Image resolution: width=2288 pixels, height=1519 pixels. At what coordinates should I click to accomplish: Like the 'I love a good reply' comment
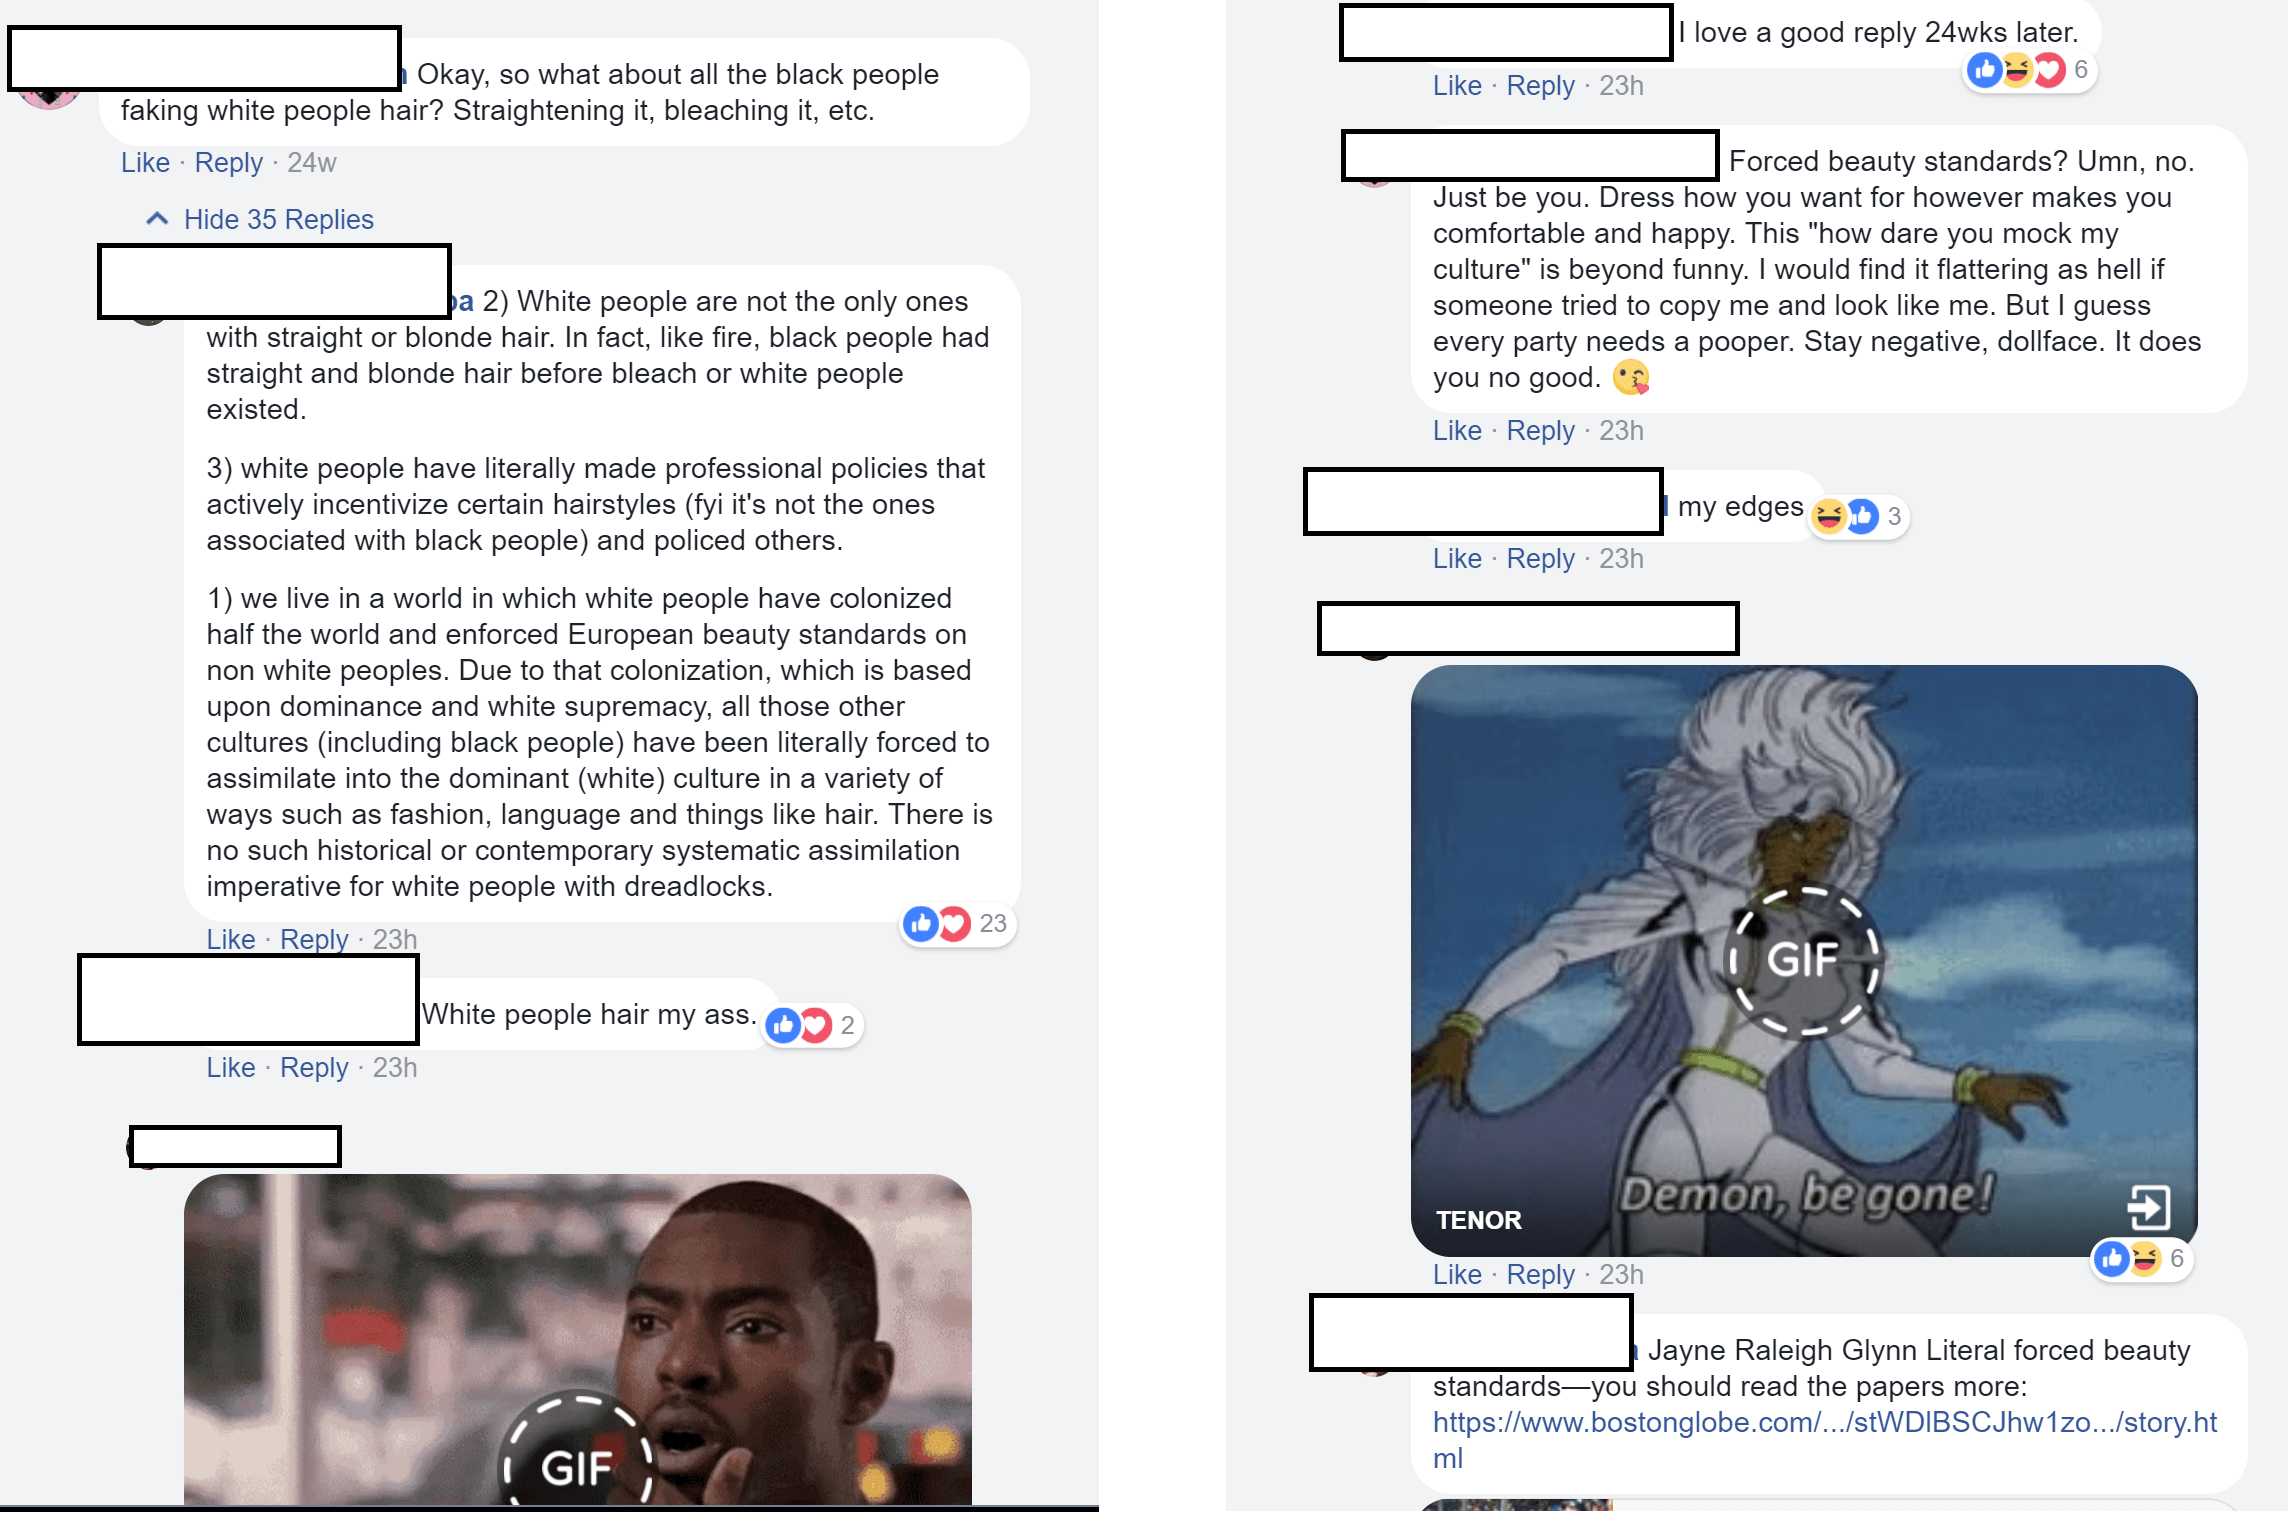[x=1457, y=85]
